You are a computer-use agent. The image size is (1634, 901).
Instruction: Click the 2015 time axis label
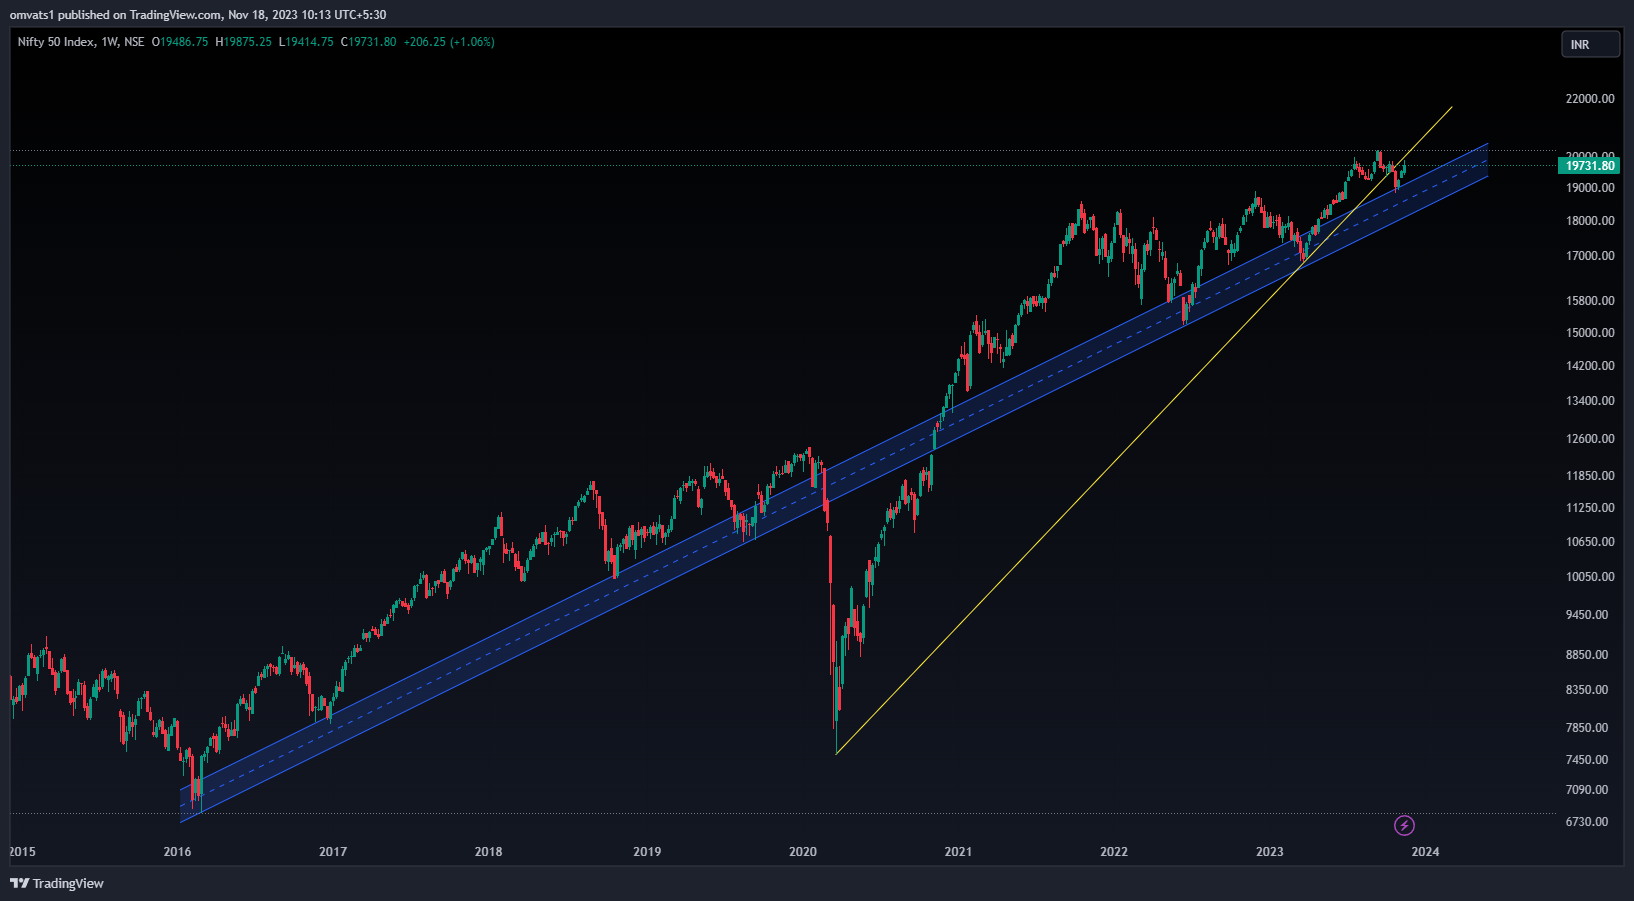click(x=22, y=852)
